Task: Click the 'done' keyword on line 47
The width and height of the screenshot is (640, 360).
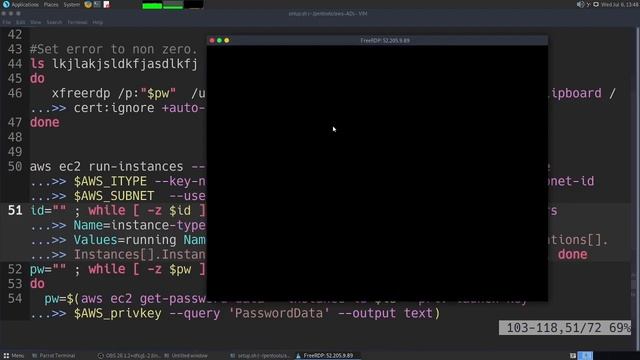Action: pyautogui.click(x=44, y=122)
